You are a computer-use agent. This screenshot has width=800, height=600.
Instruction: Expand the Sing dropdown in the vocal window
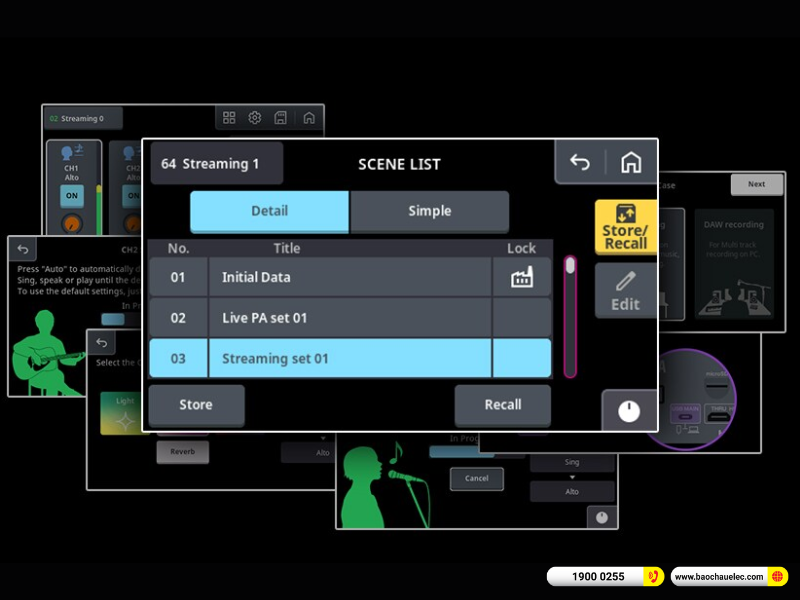pos(572,464)
